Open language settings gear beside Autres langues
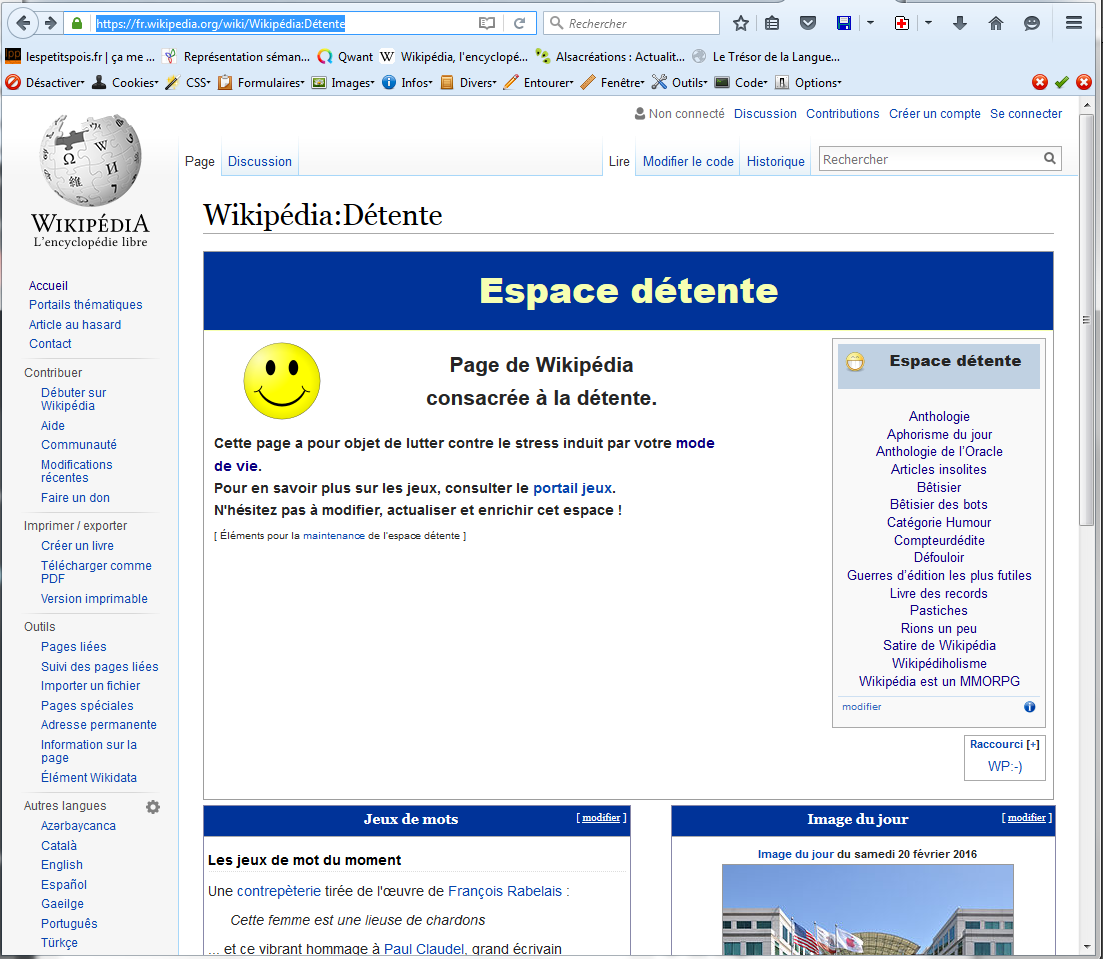Screen dimensions: 1103x959 [153, 807]
